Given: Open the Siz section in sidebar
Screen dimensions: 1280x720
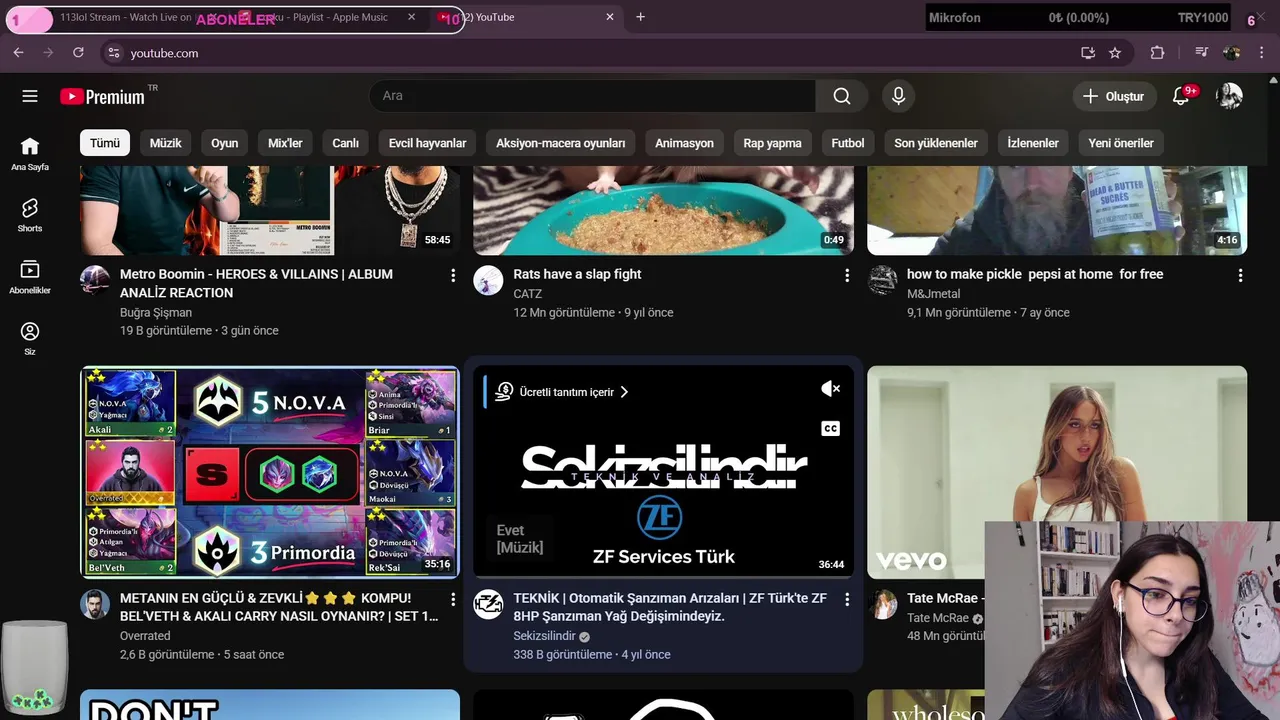Looking at the screenshot, I should click(30, 338).
